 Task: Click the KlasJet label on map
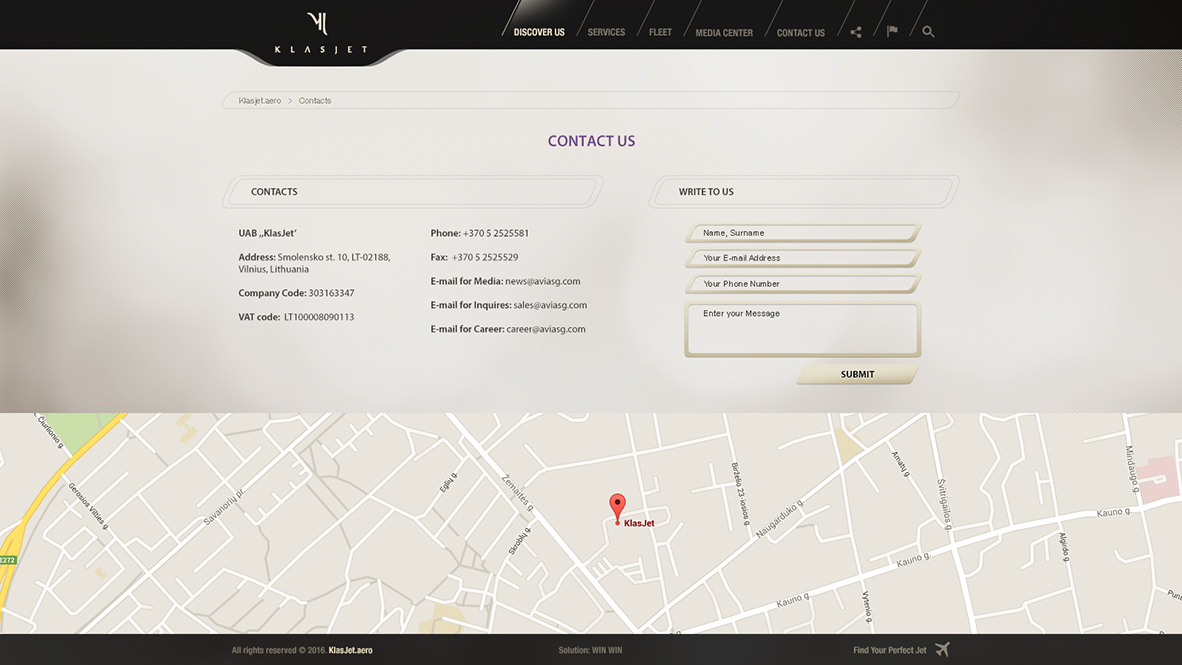tap(639, 523)
